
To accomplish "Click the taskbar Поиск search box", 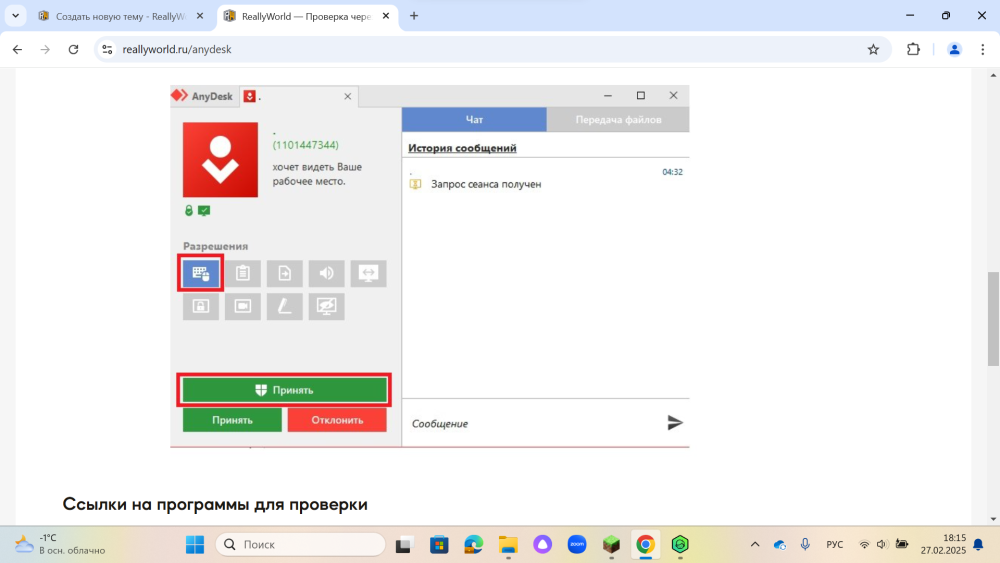I will [300, 545].
